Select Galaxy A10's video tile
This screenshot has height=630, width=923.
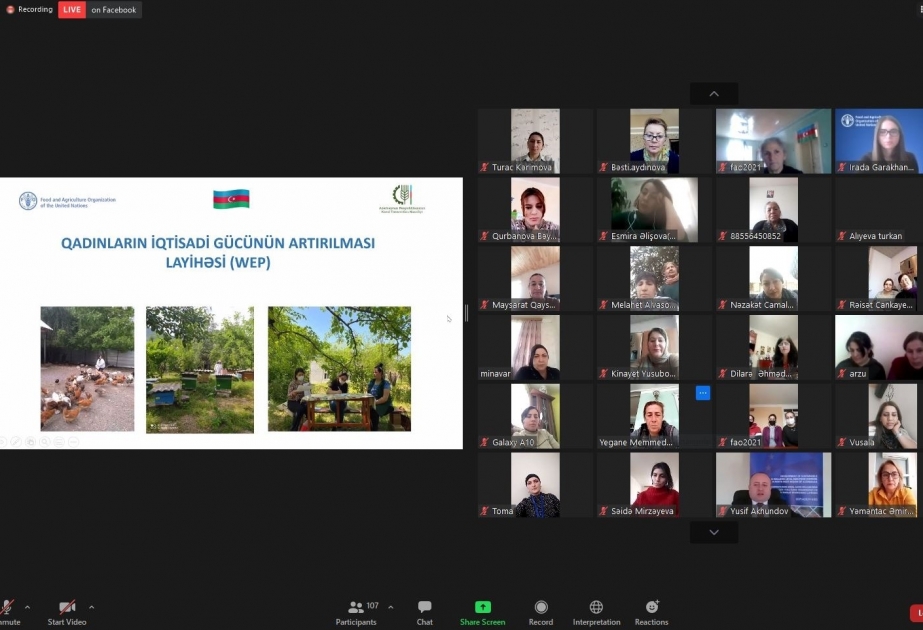point(535,416)
